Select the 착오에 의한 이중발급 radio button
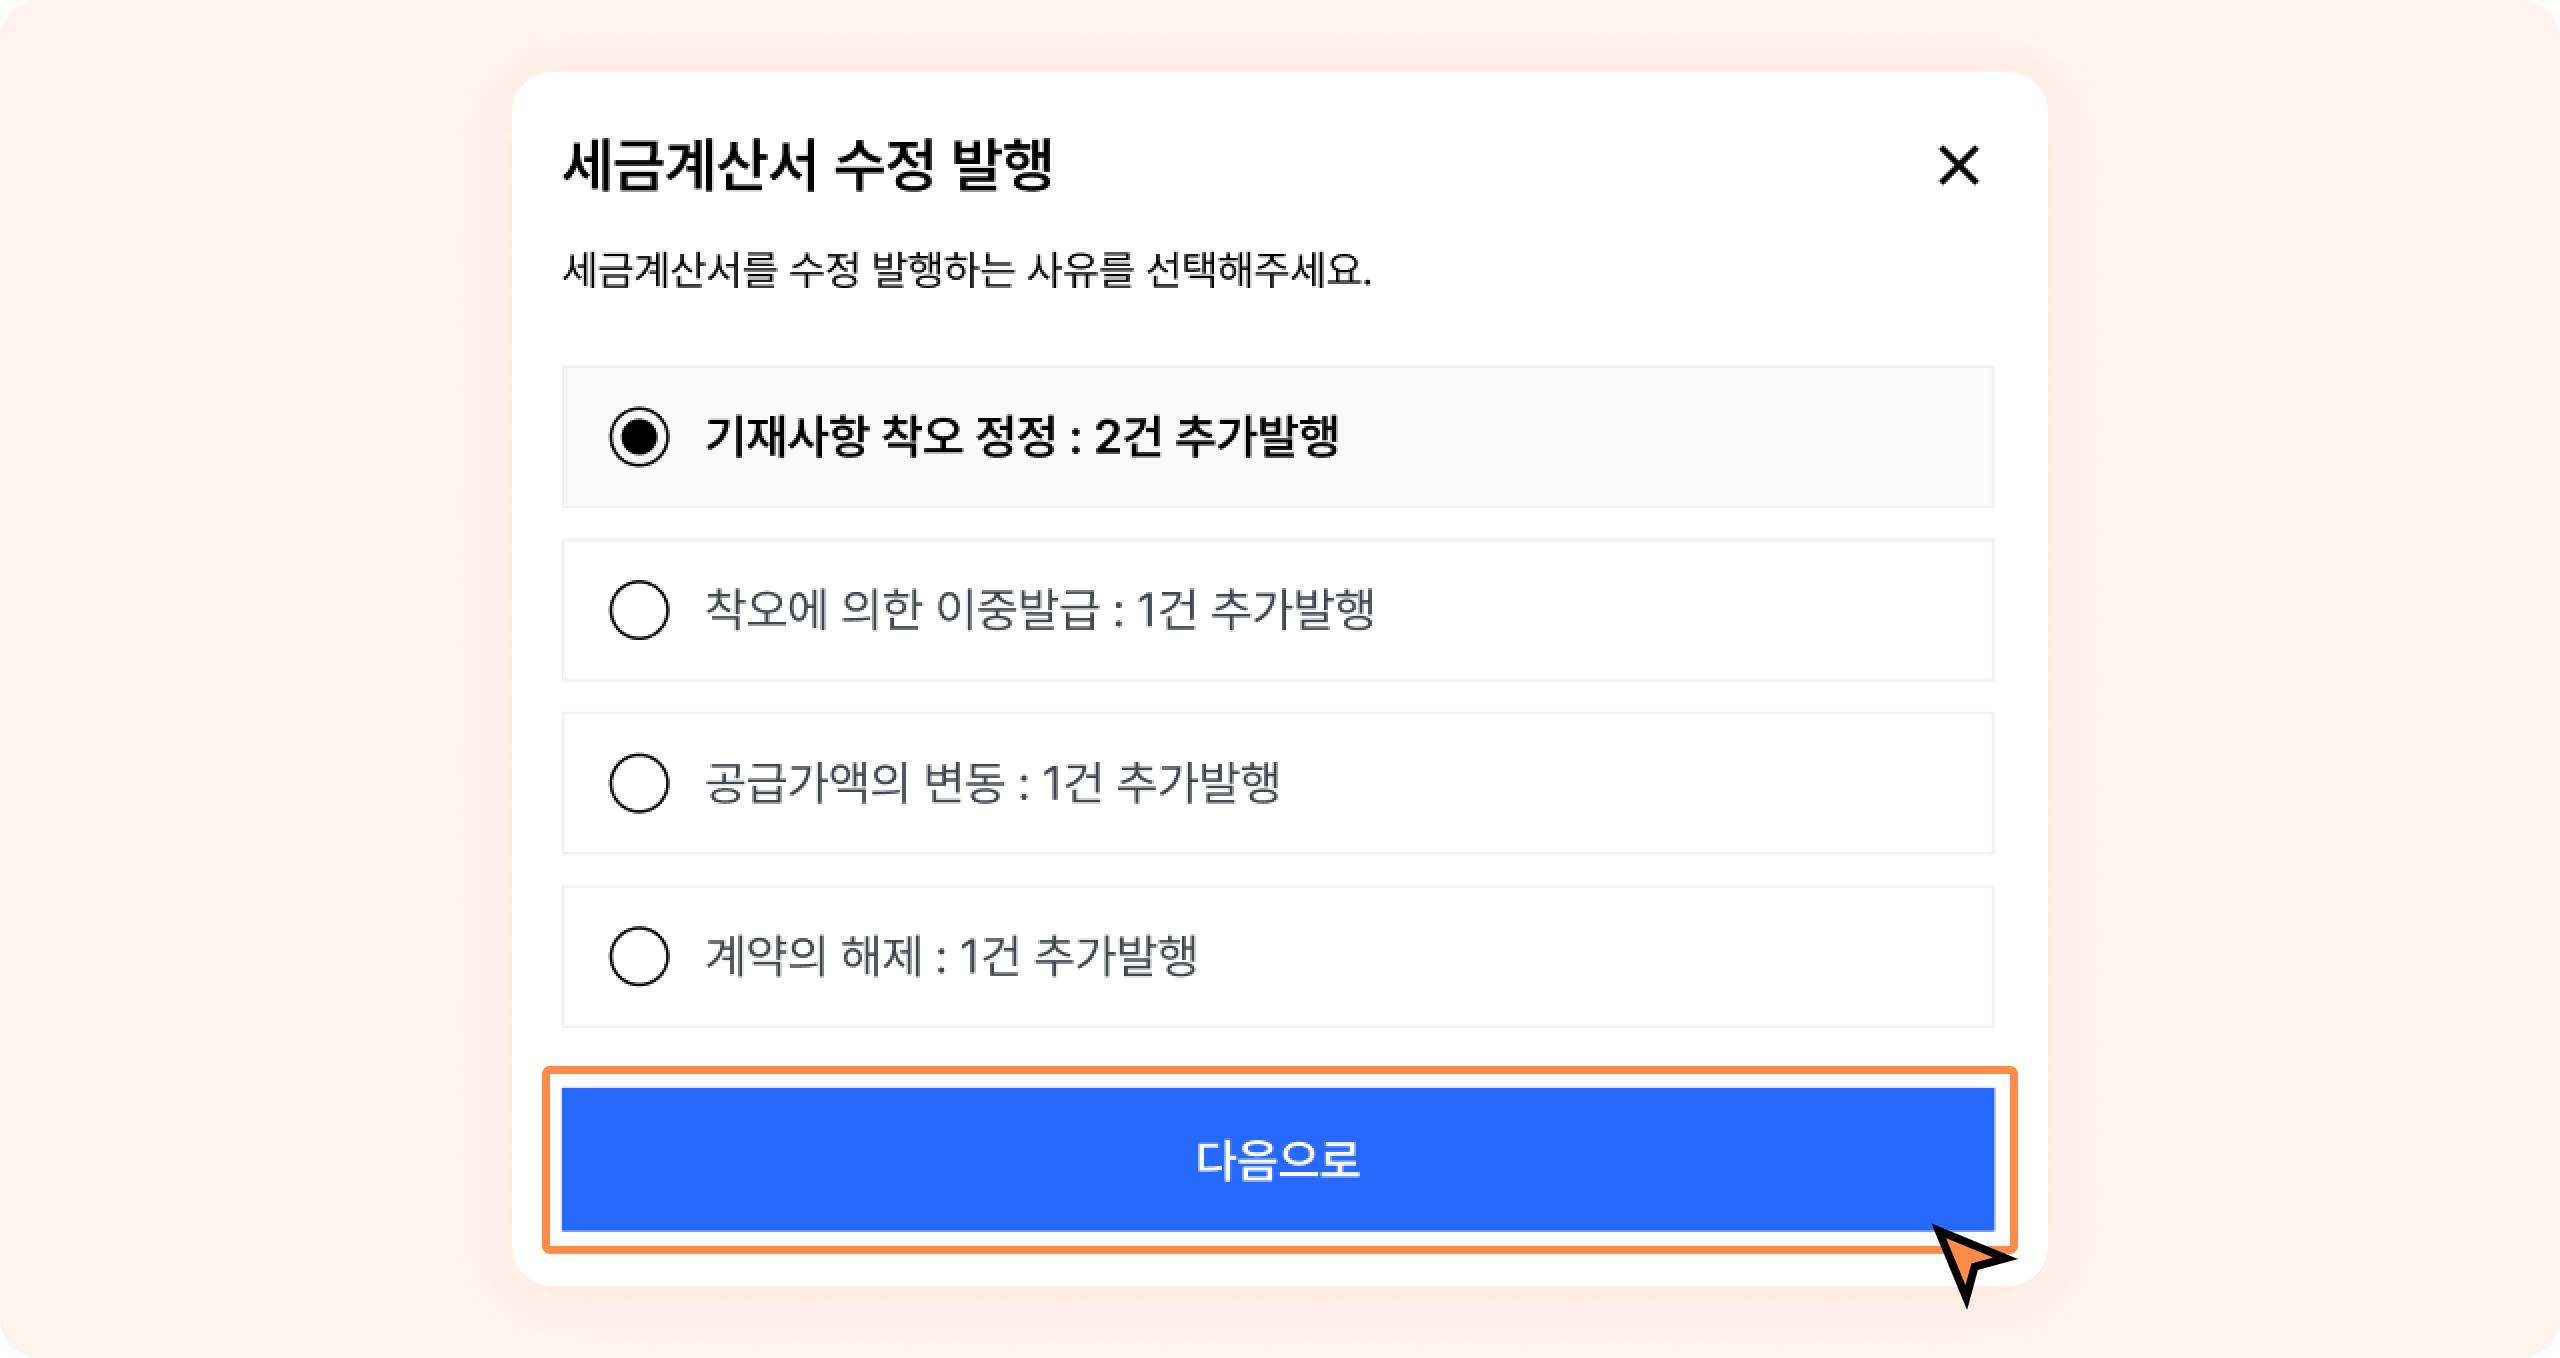This screenshot has width=2560, height=1358. click(639, 610)
